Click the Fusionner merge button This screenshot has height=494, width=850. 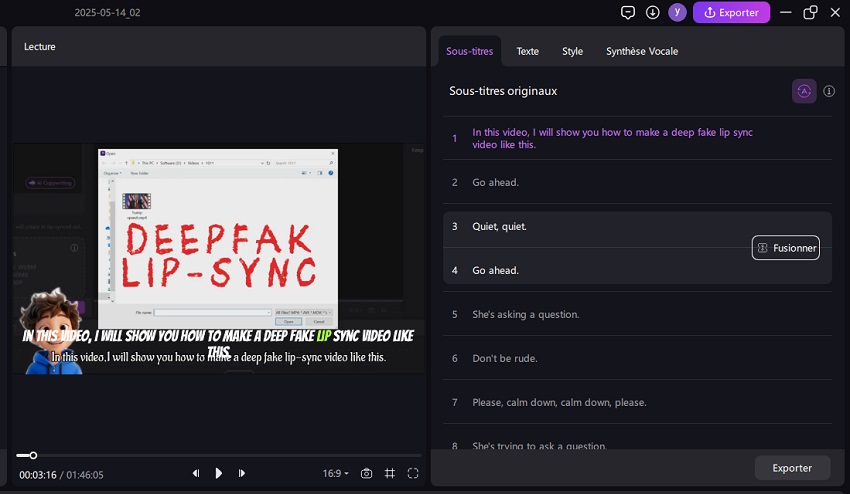pyautogui.click(x=786, y=248)
